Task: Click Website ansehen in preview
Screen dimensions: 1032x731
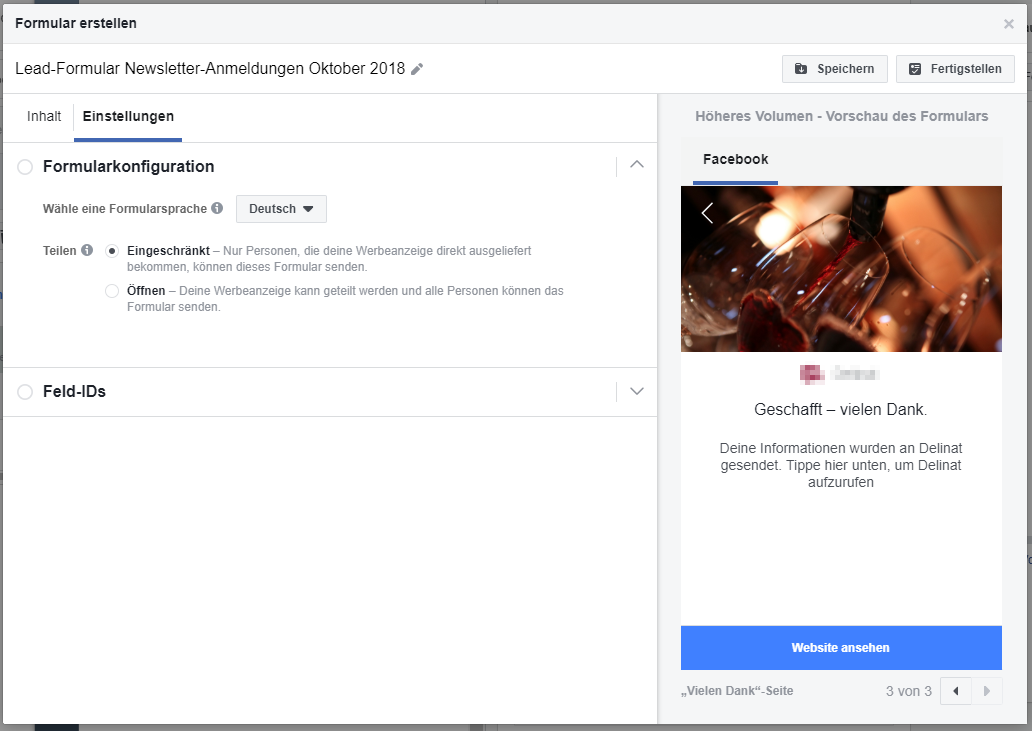Action: click(841, 648)
